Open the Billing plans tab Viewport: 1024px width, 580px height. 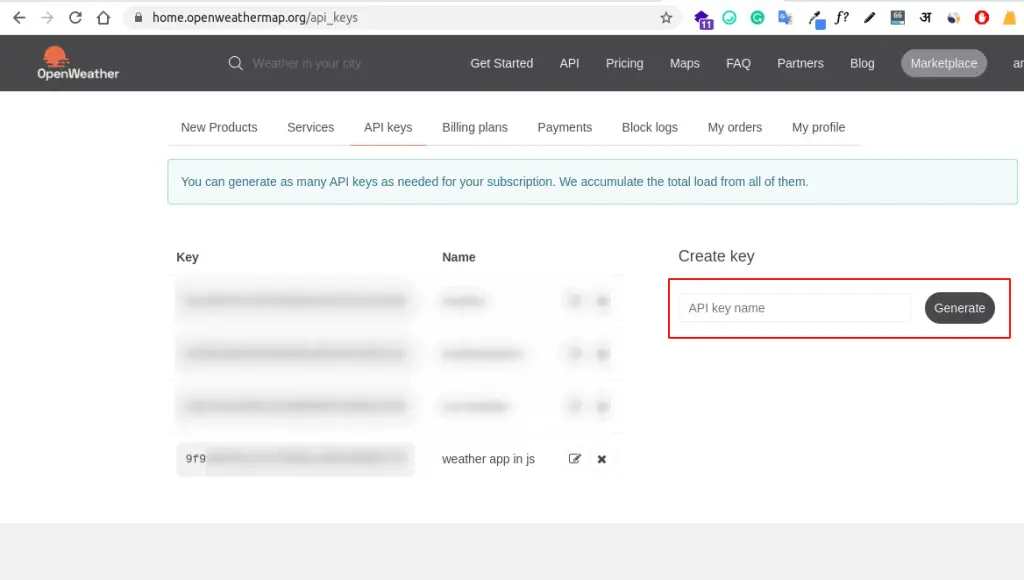point(475,127)
